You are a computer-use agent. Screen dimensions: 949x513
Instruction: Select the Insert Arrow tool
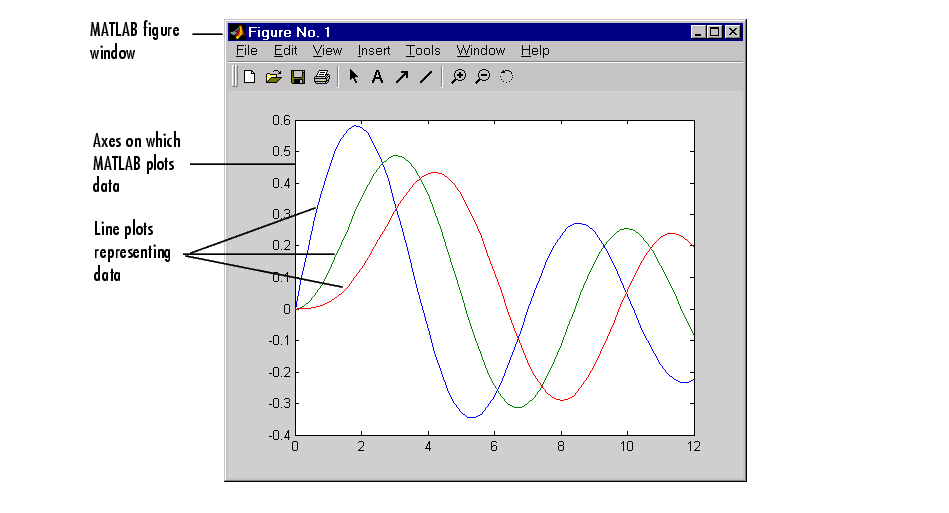click(x=401, y=77)
